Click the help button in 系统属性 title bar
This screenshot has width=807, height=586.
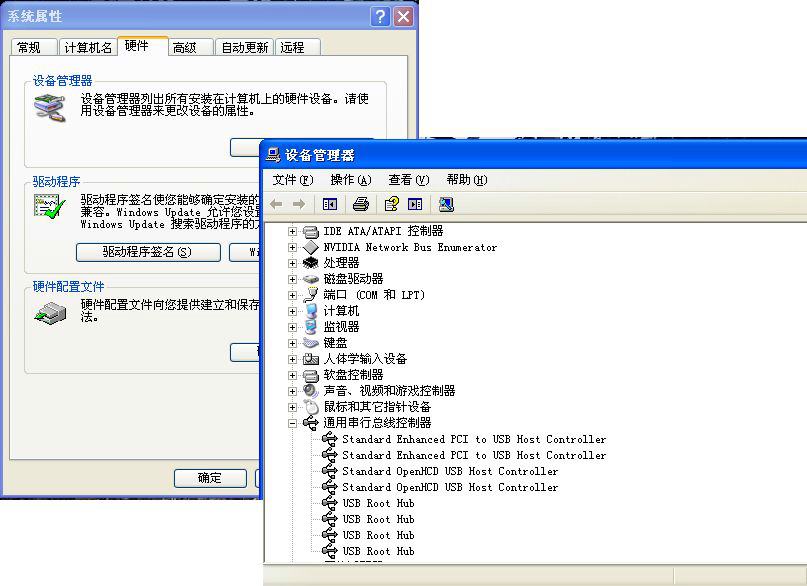(x=380, y=16)
